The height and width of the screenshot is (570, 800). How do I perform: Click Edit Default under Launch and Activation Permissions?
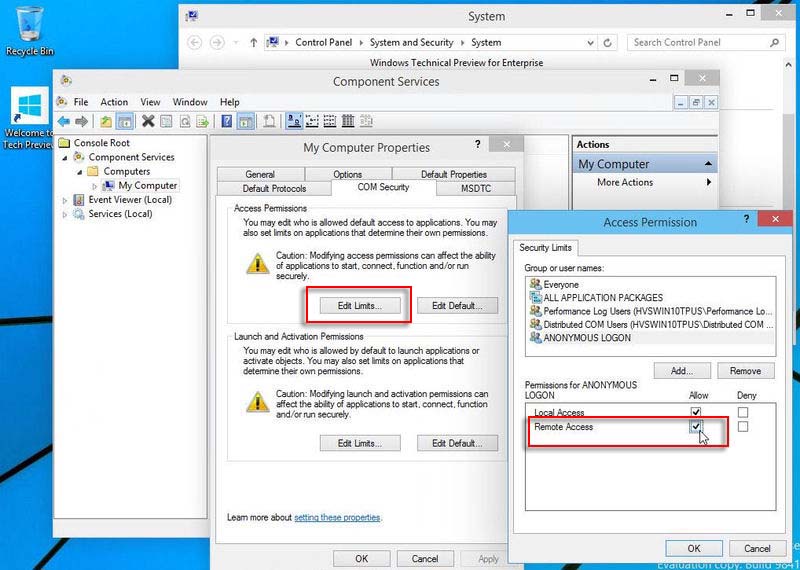[457, 443]
